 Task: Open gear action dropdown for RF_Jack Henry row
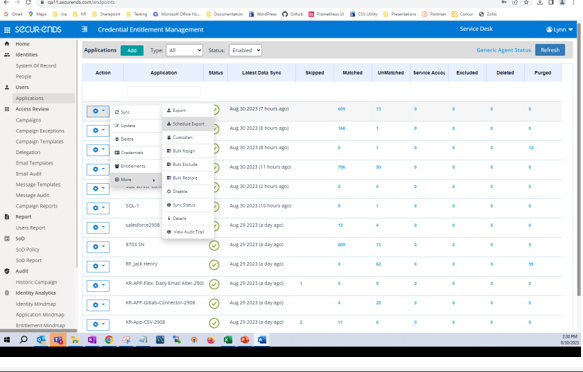(x=98, y=266)
